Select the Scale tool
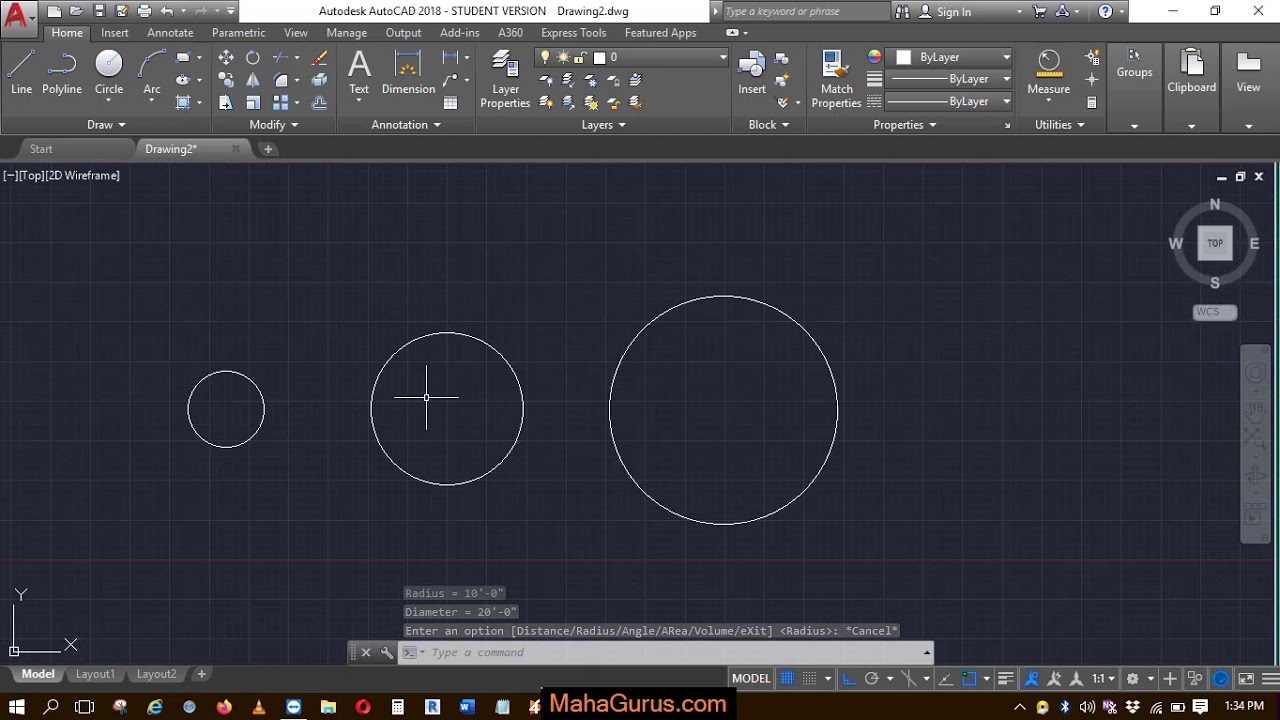This screenshot has width=1280, height=720. (x=253, y=102)
